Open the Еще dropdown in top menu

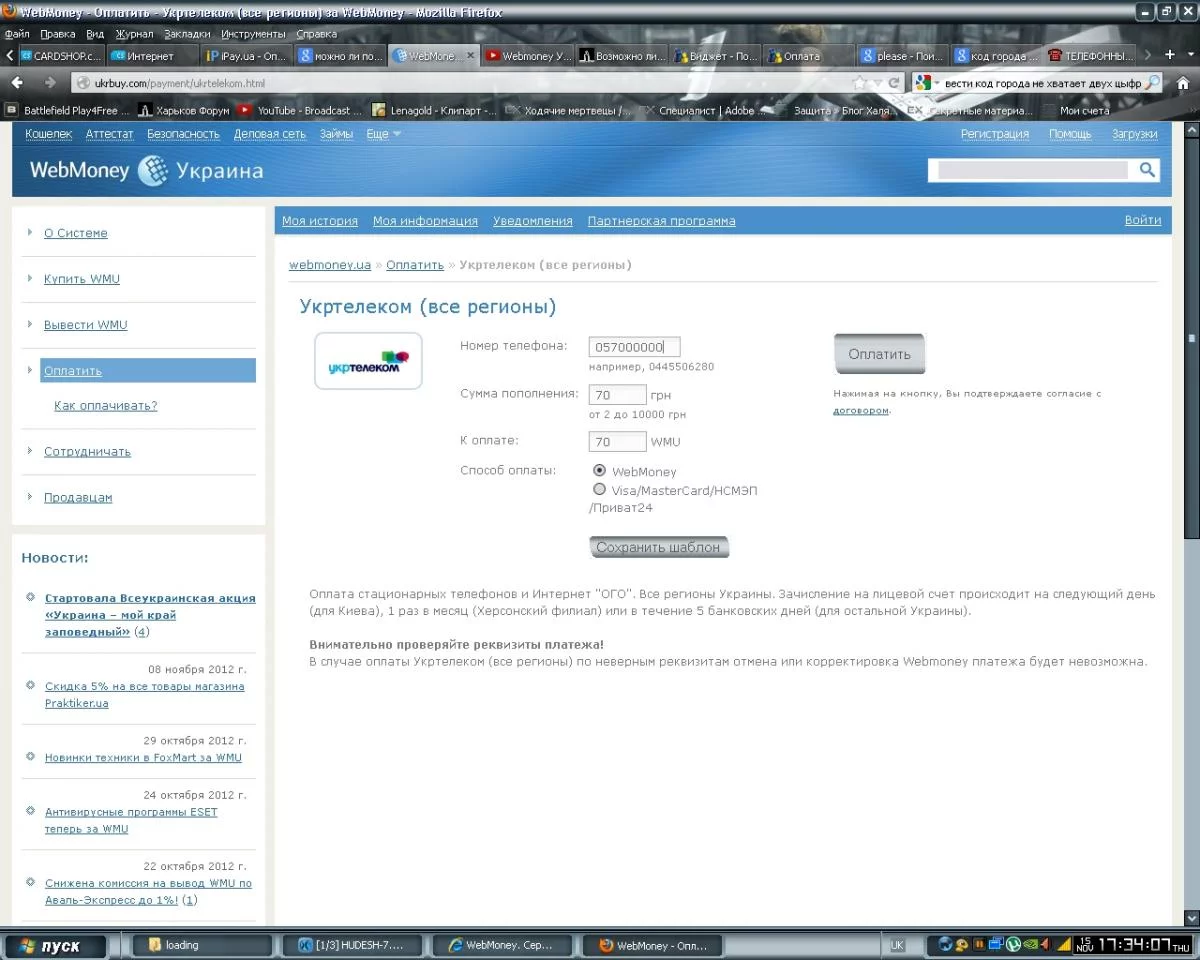click(383, 134)
